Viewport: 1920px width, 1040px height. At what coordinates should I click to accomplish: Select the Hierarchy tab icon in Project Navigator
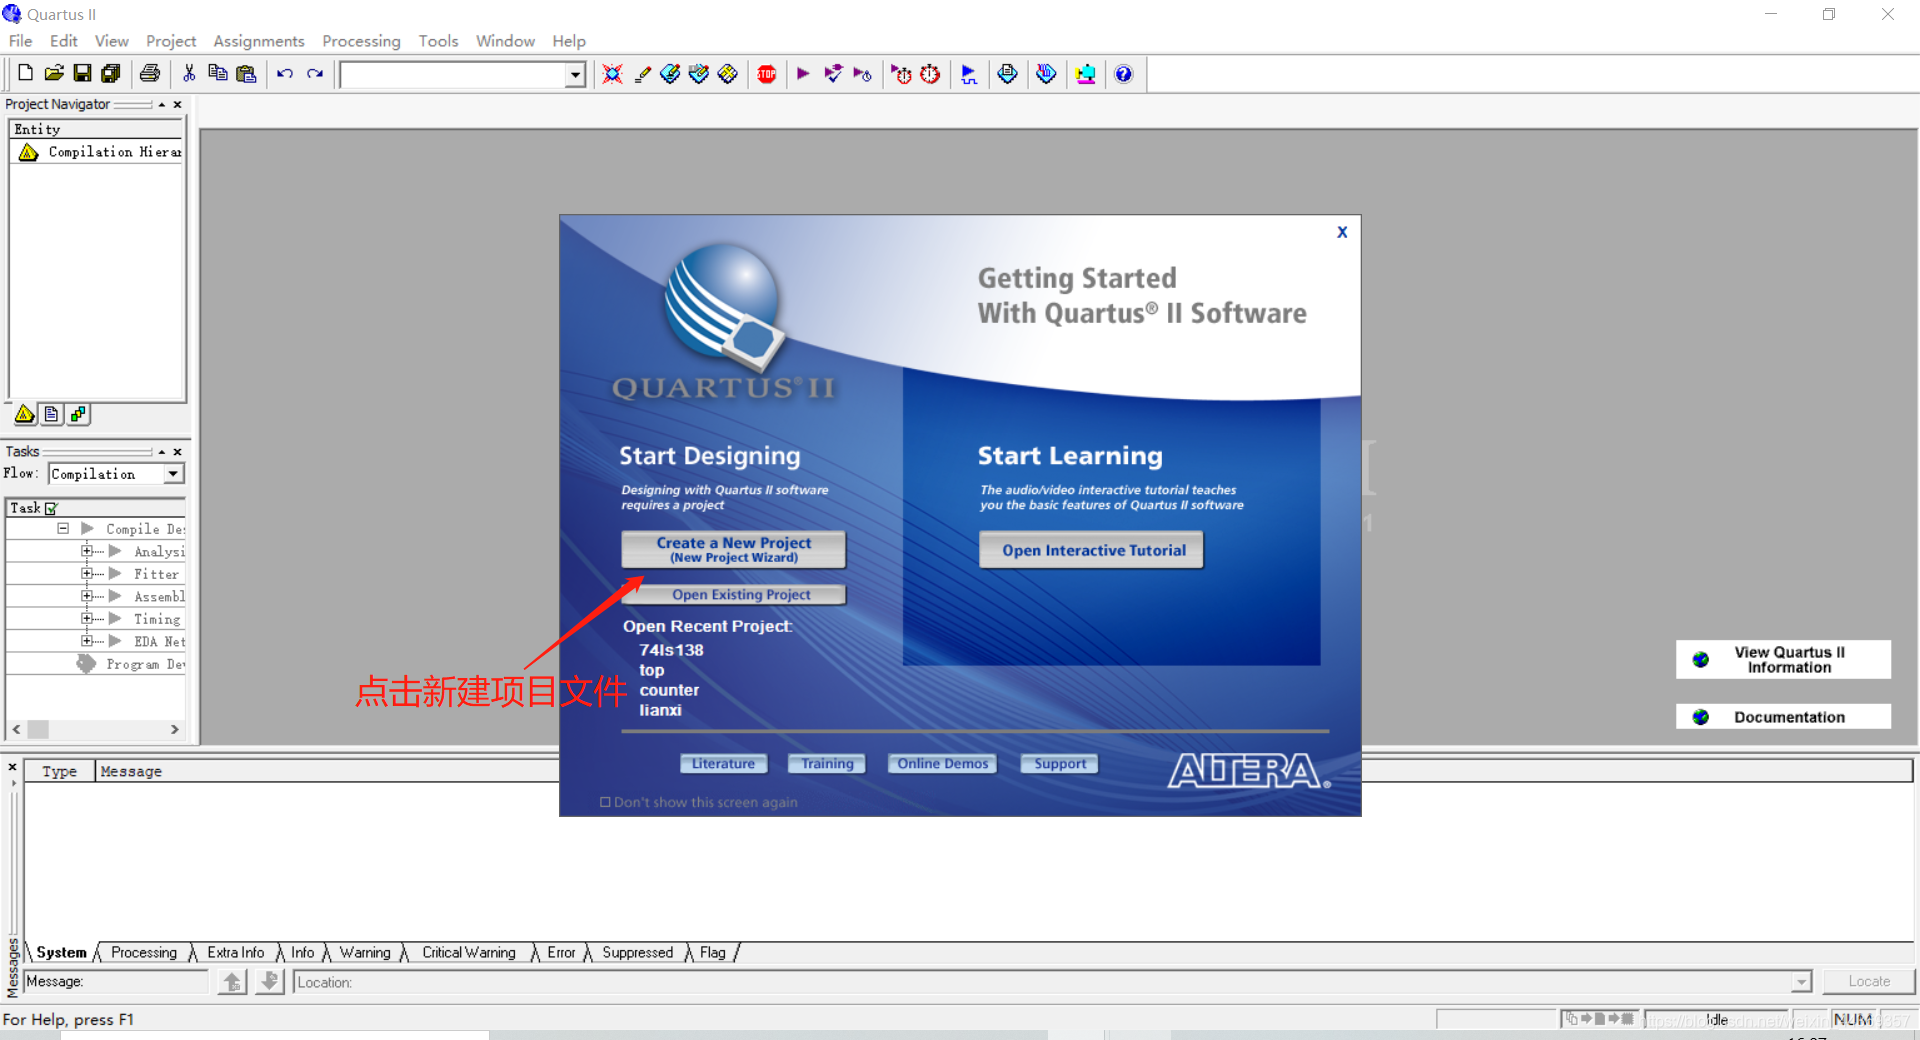click(x=25, y=414)
